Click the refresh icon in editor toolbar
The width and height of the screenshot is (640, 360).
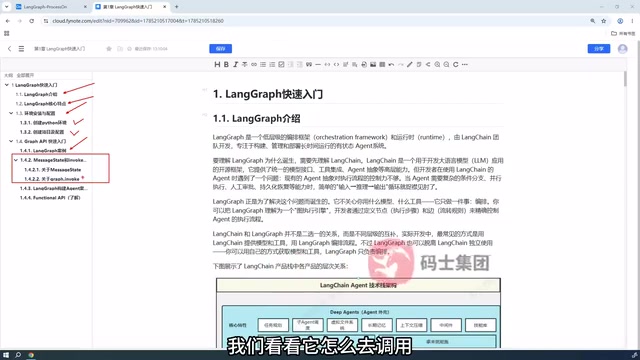click(456, 64)
